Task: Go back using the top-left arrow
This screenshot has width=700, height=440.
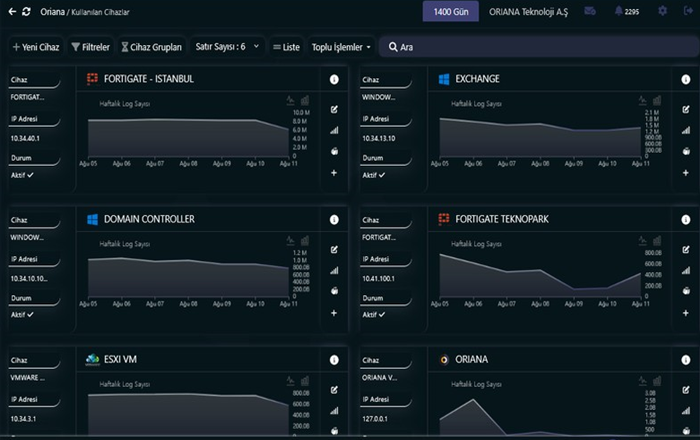Action: (x=12, y=12)
